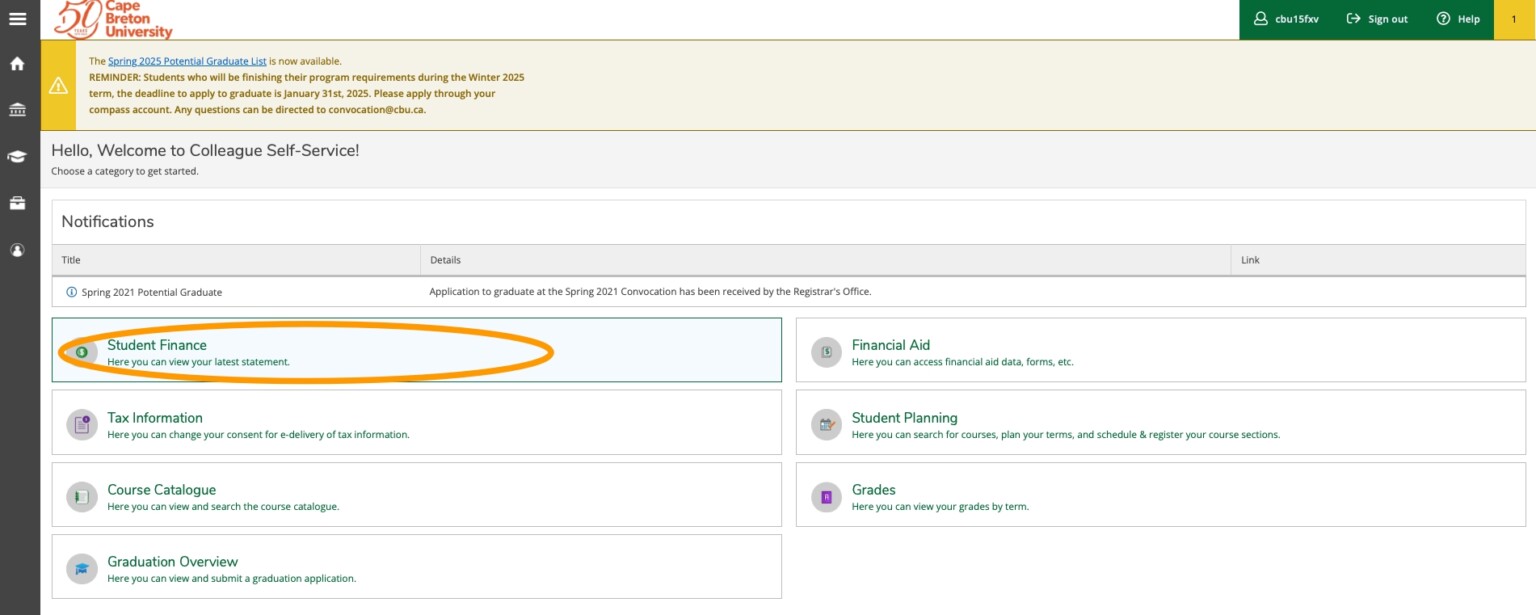Click the yellow notification count badge
Image resolution: width=1536 pixels, height=615 pixels.
[x=1513, y=19]
